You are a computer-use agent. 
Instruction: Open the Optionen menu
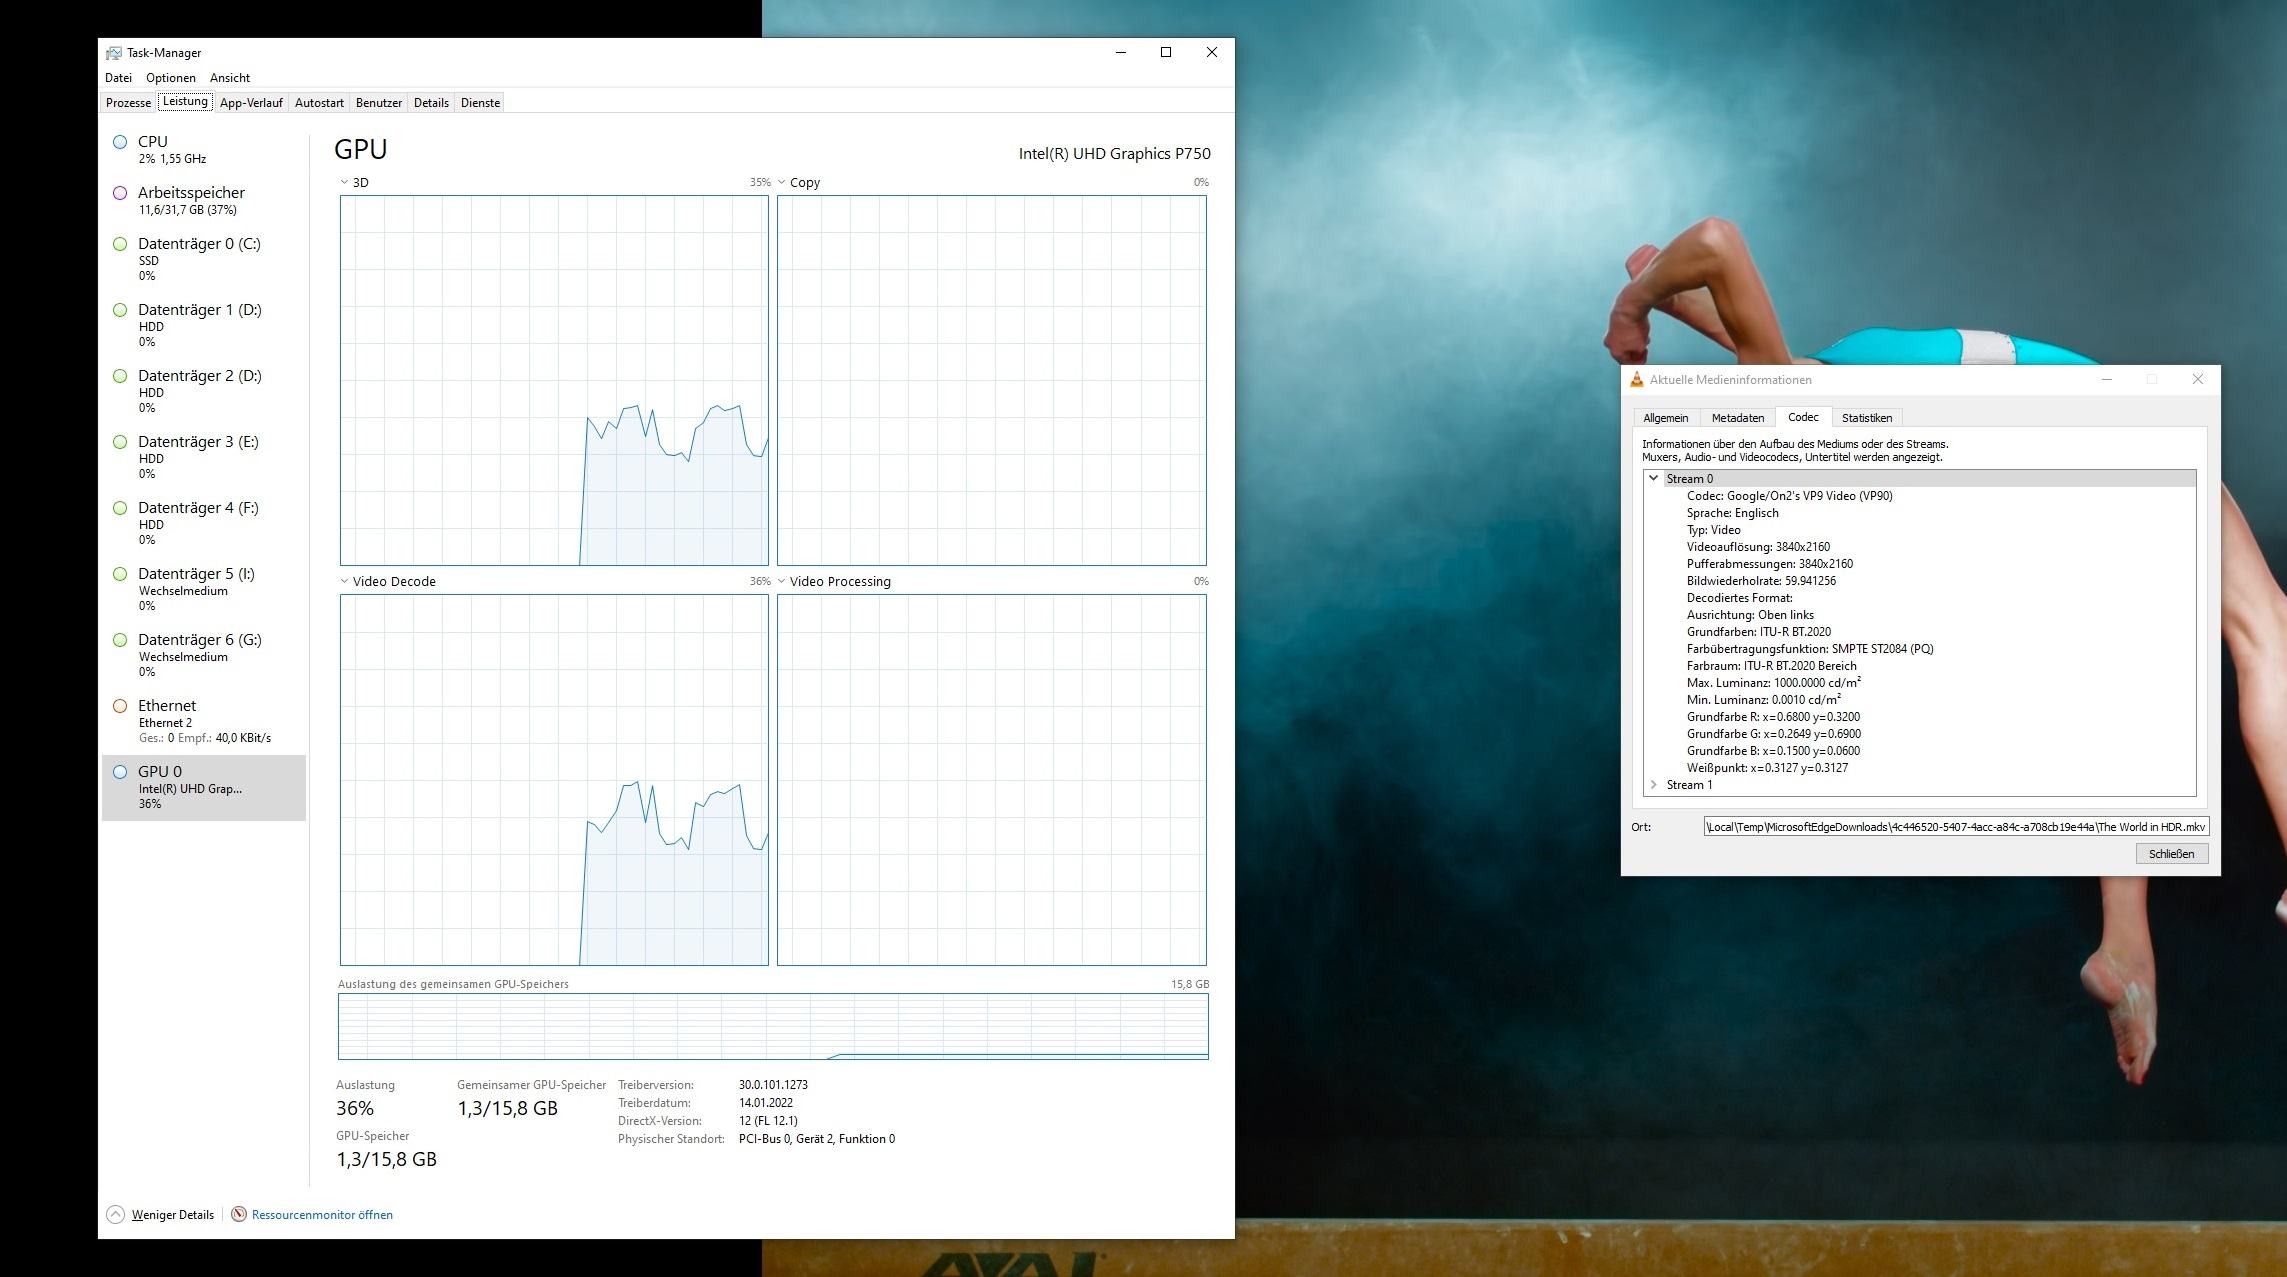pyautogui.click(x=171, y=78)
